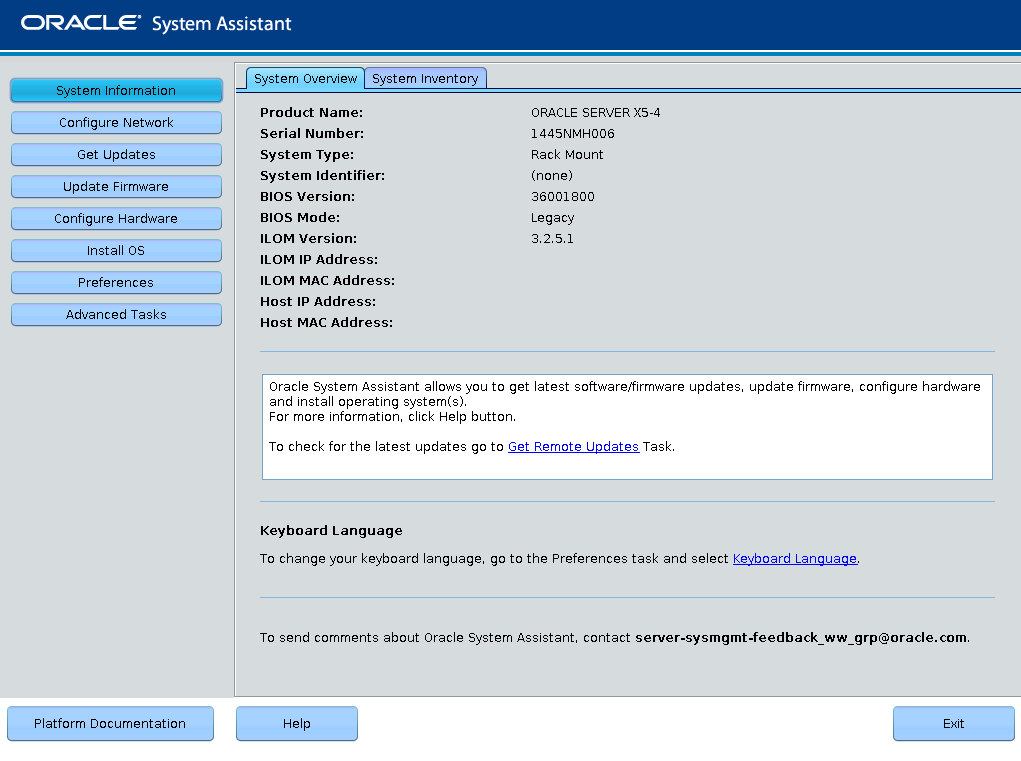Open the Keyboard Language link
The image size is (1021, 761).
coord(794,559)
